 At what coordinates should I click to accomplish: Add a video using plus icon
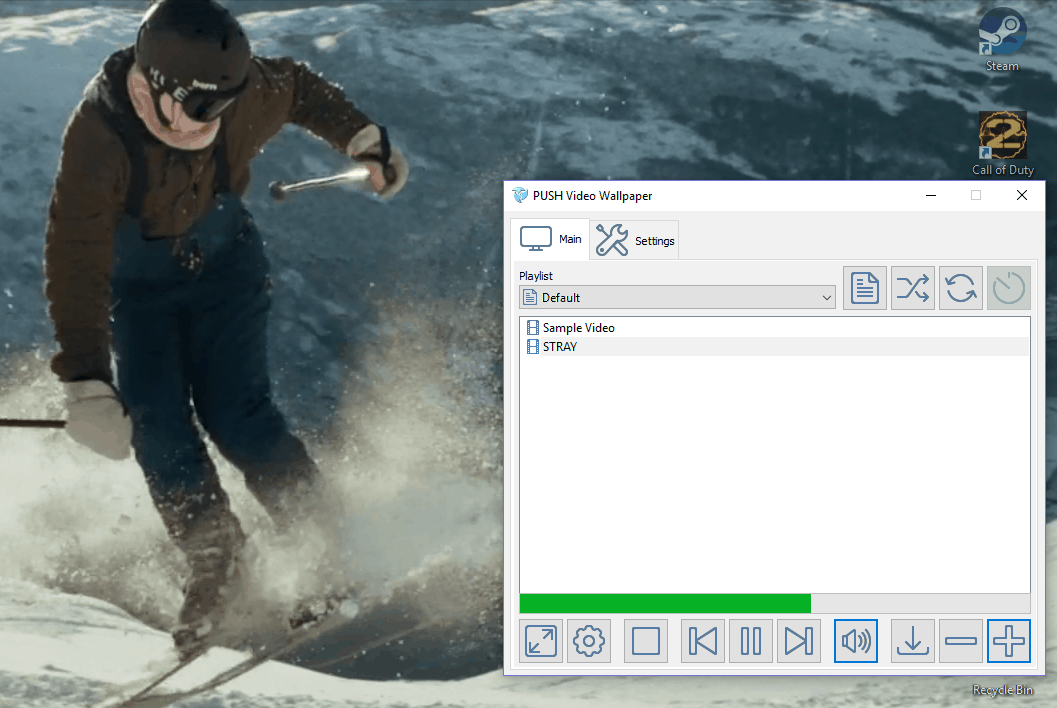pyautogui.click(x=1009, y=641)
